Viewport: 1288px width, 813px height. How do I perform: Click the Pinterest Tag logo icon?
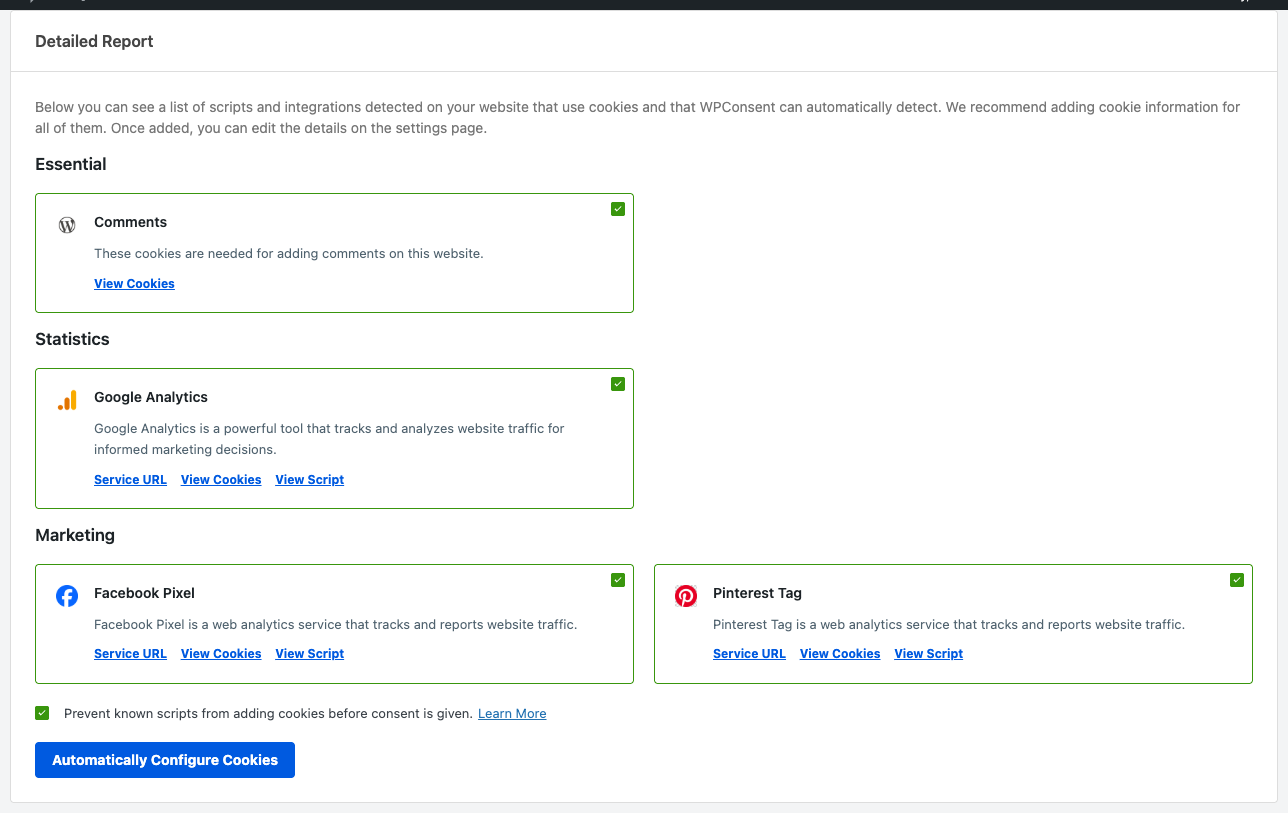pyautogui.click(x=686, y=595)
